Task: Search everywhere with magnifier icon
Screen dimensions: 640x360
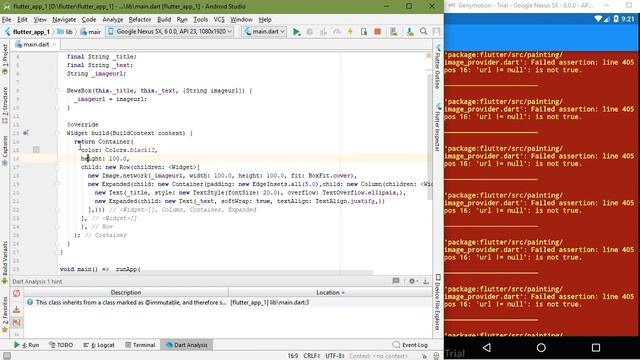Action: click(424, 31)
